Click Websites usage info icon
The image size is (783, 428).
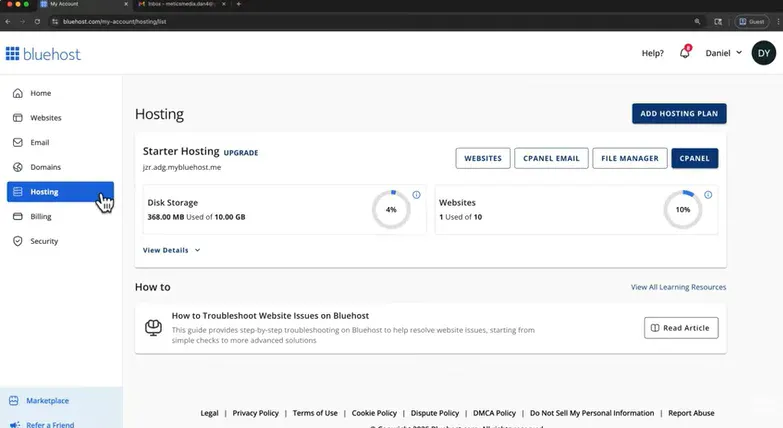coord(708,195)
